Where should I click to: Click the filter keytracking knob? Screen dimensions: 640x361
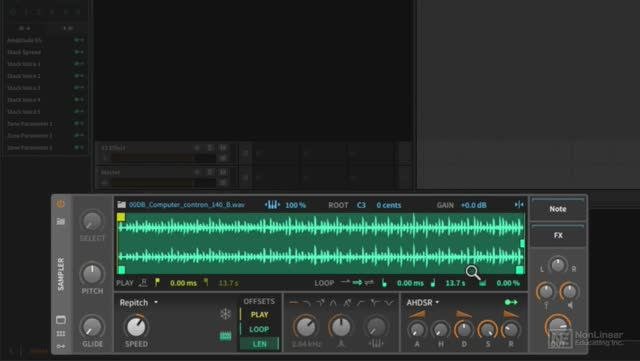pos(376,327)
